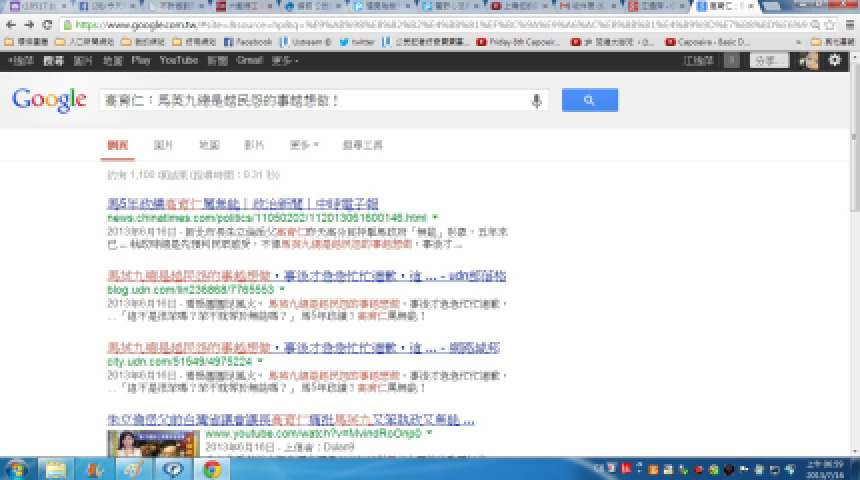This screenshot has width=860, height=480.
Task: Click the YouTube video result thumbnail
Action: pos(152,445)
